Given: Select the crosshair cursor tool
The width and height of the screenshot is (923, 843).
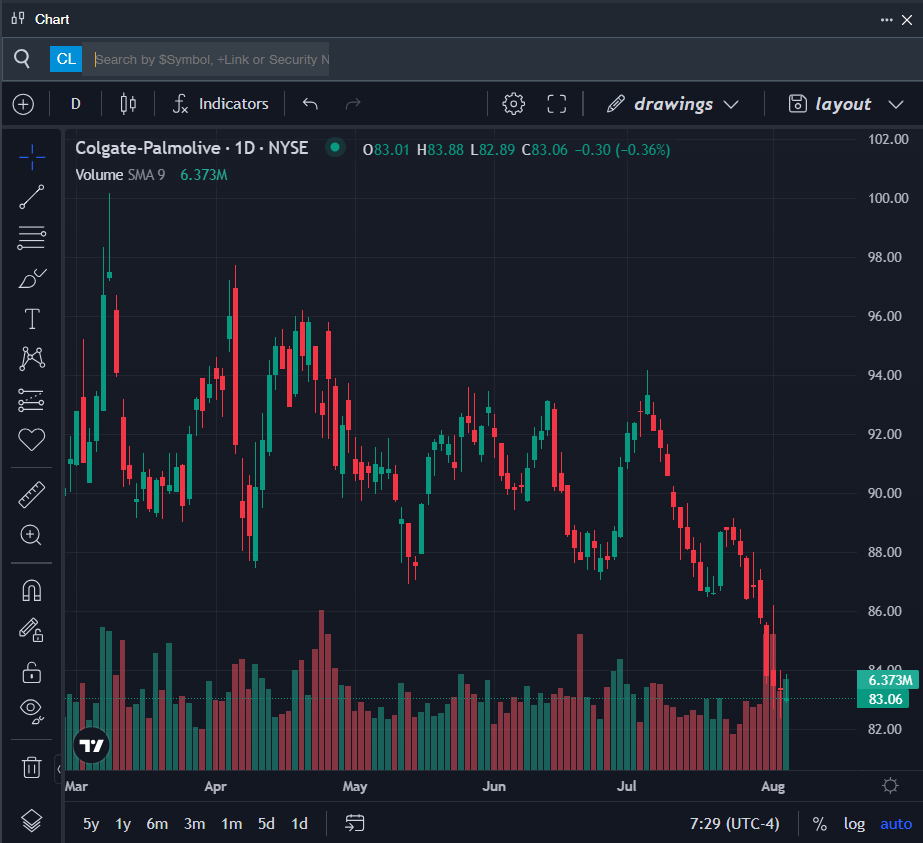Looking at the screenshot, I should tap(32, 157).
